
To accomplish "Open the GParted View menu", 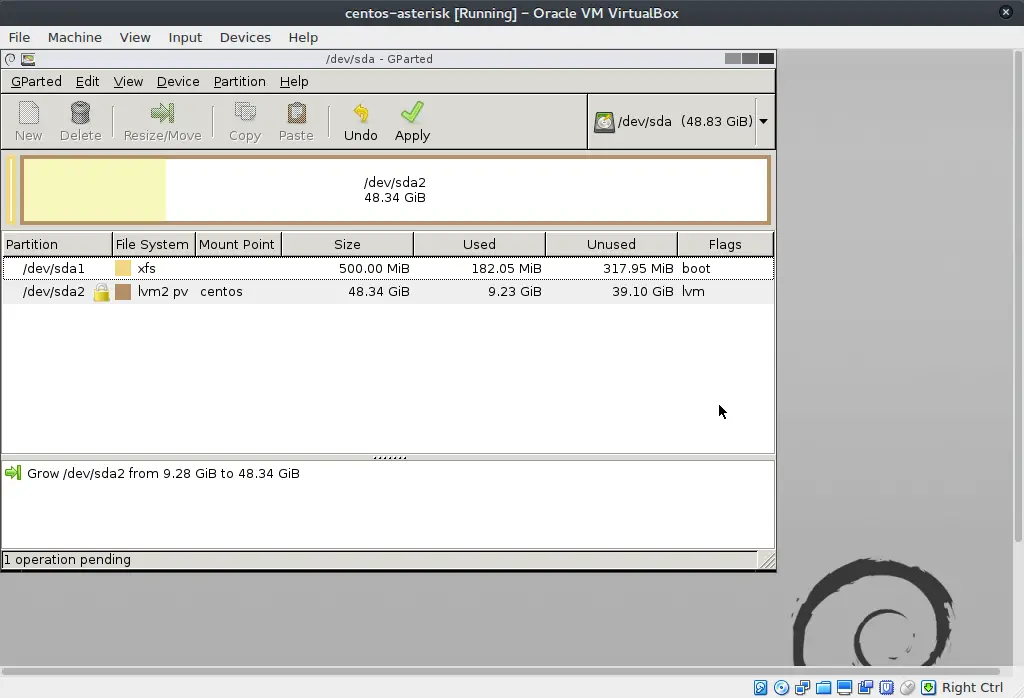I will [128, 82].
